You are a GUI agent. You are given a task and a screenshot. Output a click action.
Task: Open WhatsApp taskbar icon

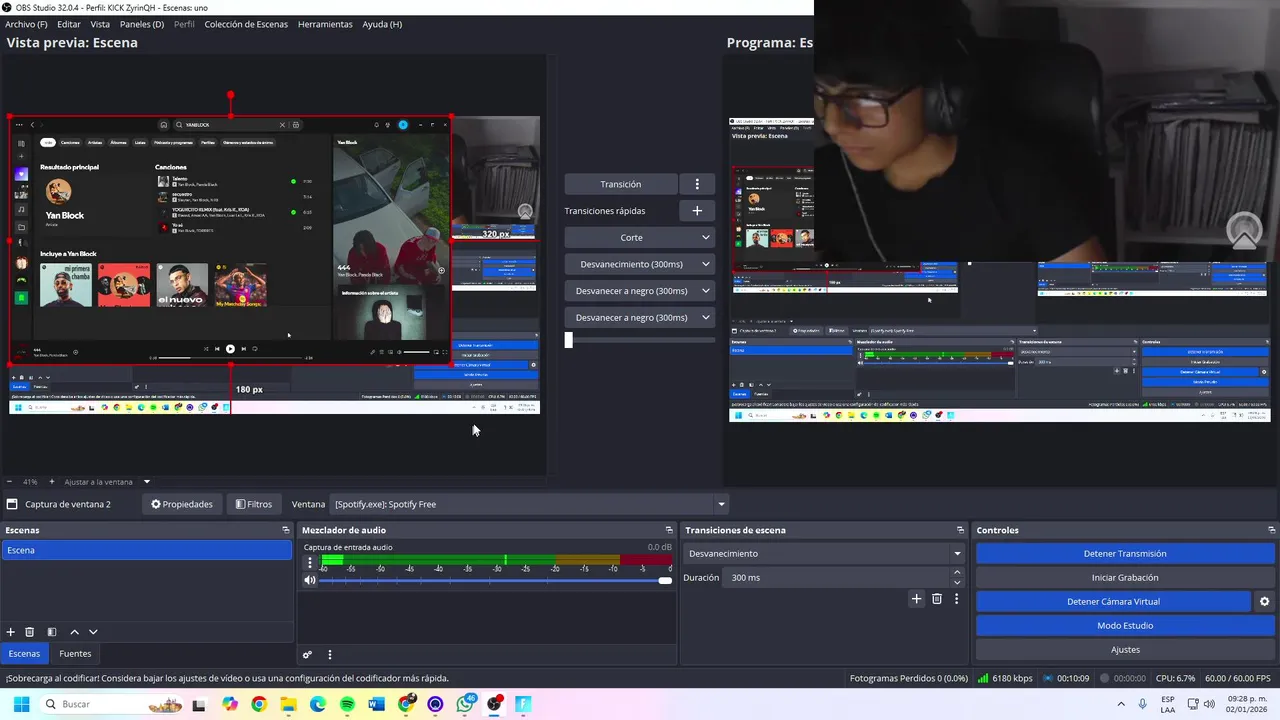(x=465, y=704)
